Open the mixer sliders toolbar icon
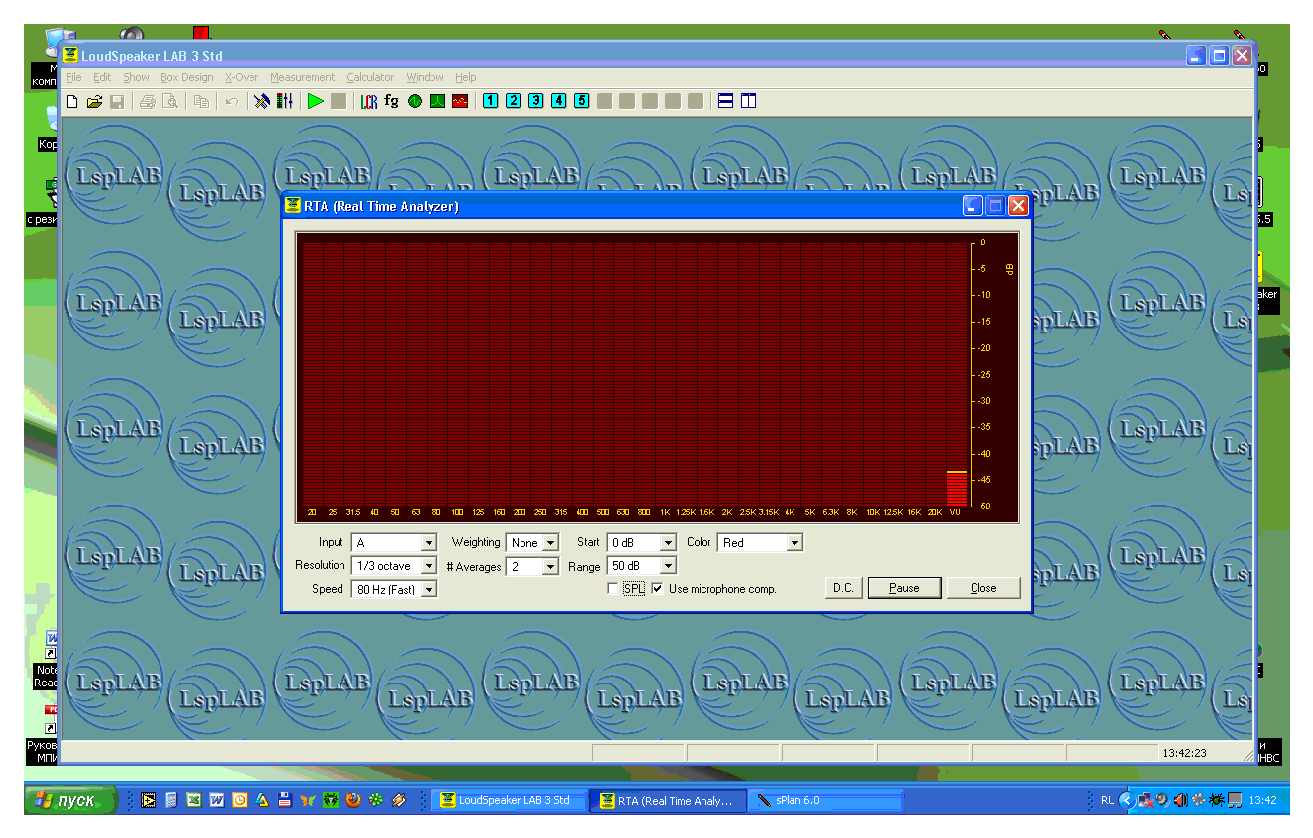The height and width of the screenshot is (838, 1313). pos(285,101)
